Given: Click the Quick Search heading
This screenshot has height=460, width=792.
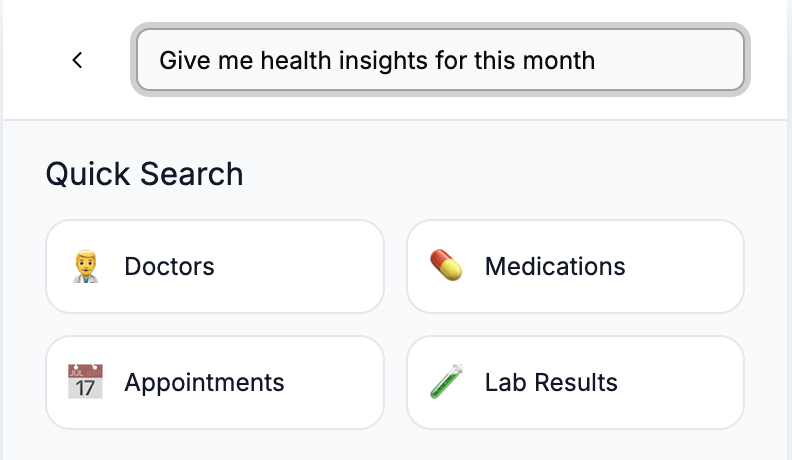Looking at the screenshot, I should [x=144, y=174].
